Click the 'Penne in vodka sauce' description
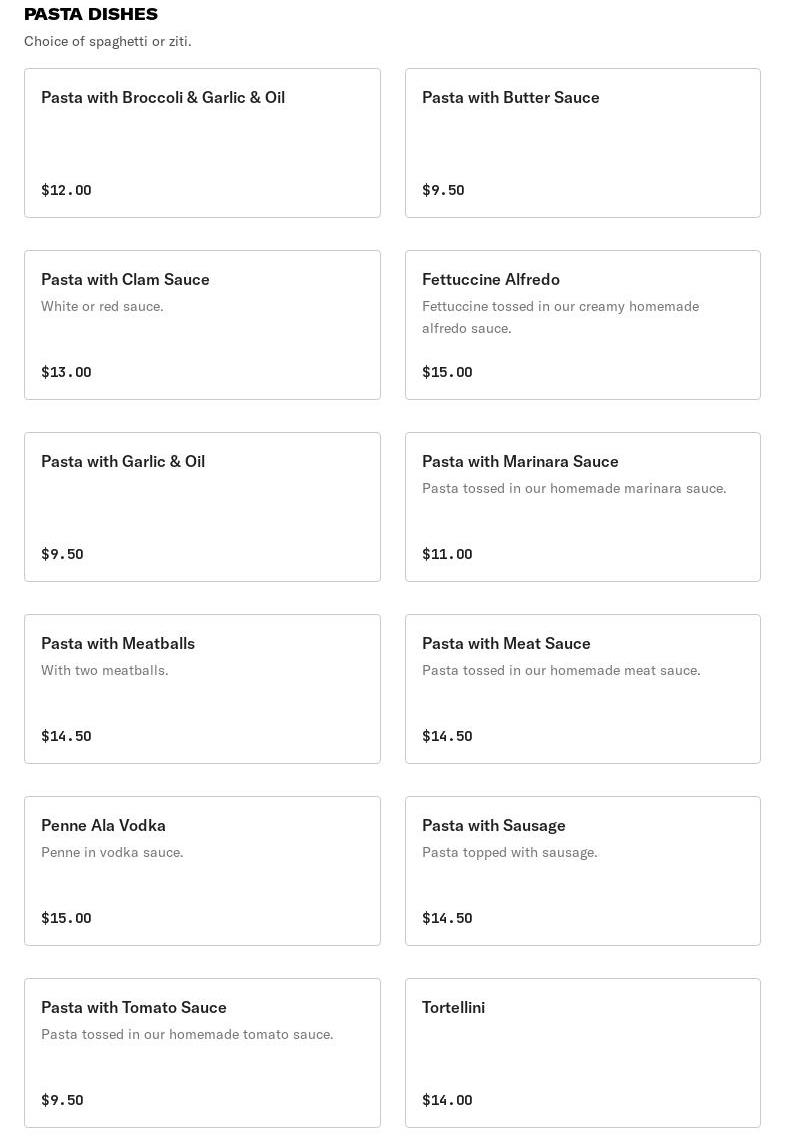Image resolution: width=785 pixels, height=1142 pixels. click(x=112, y=852)
